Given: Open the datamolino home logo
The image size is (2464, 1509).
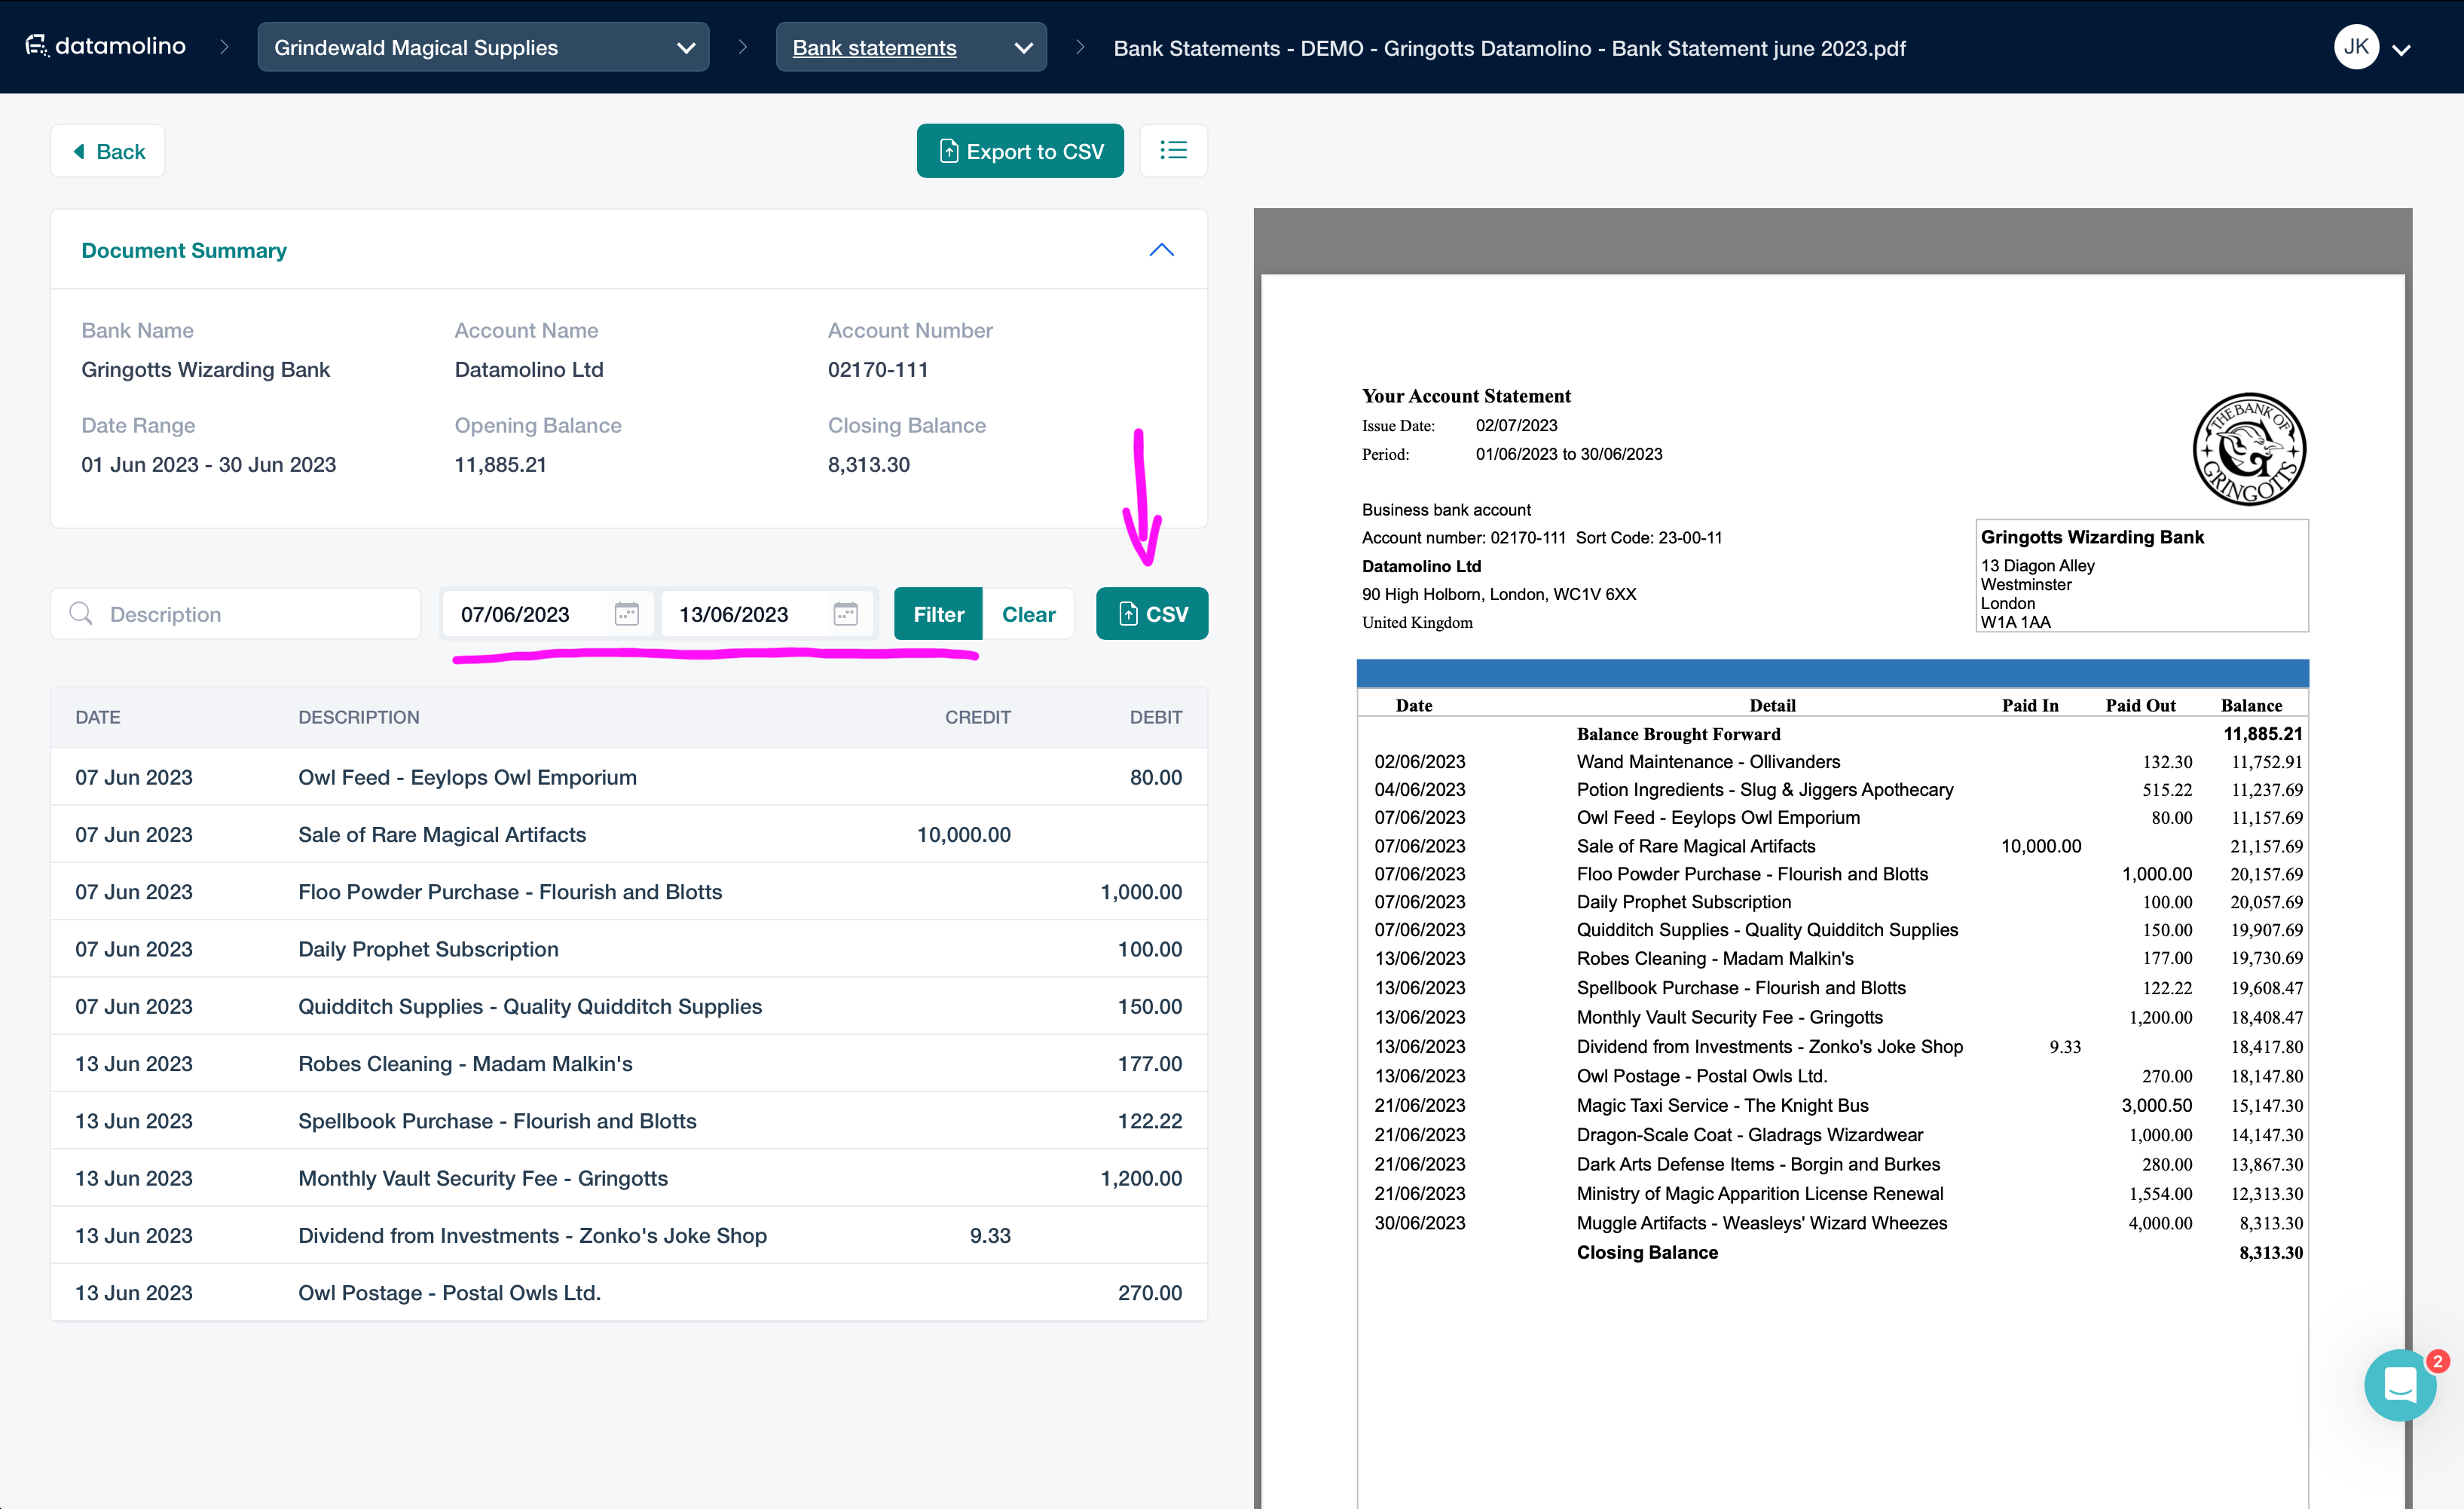Looking at the screenshot, I should [x=105, y=46].
